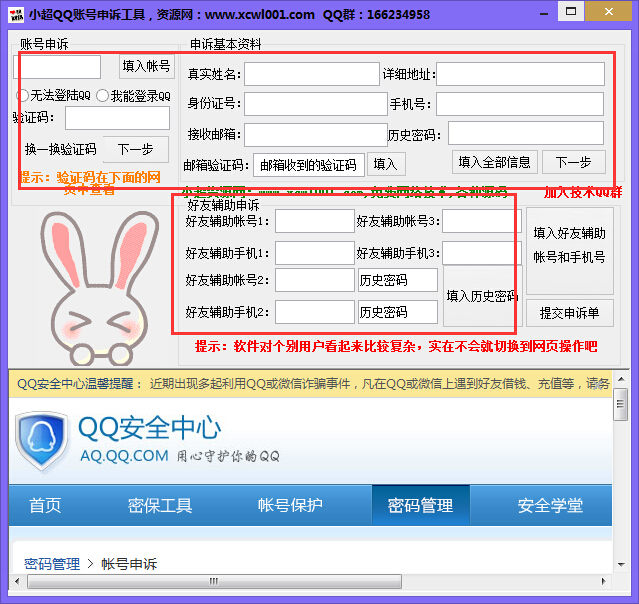Open the 首页 tab
The width and height of the screenshot is (639, 604).
[x=45, y=505]
